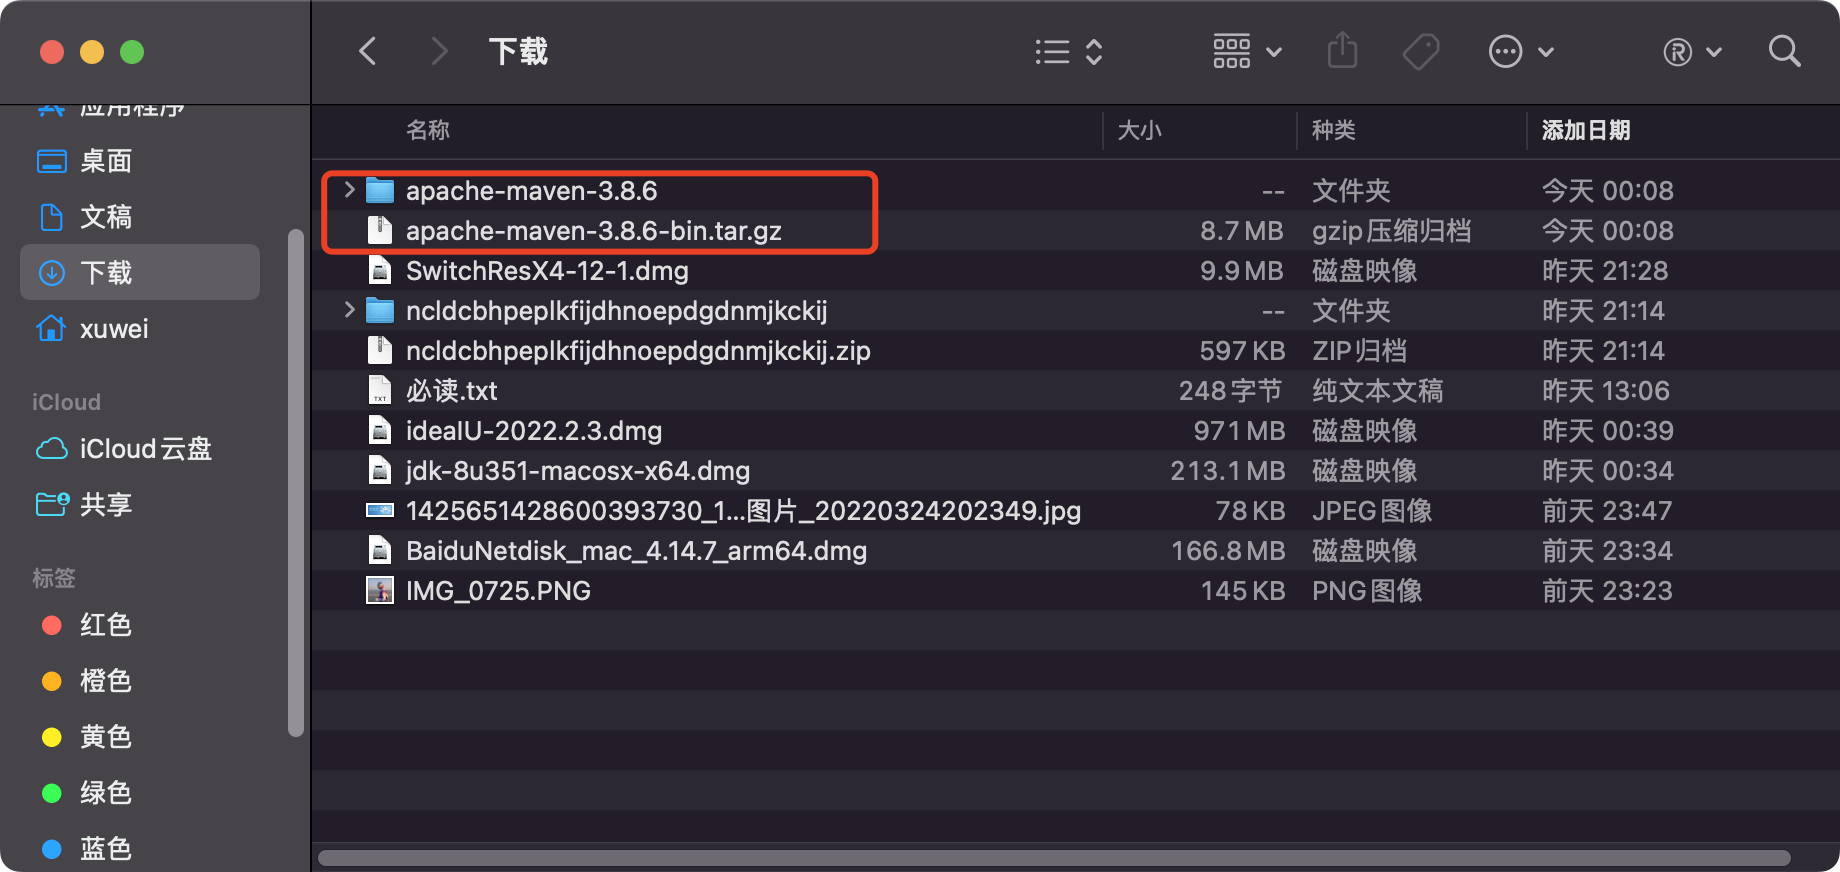Select 桌面 in the sidebar

point(105,161)
